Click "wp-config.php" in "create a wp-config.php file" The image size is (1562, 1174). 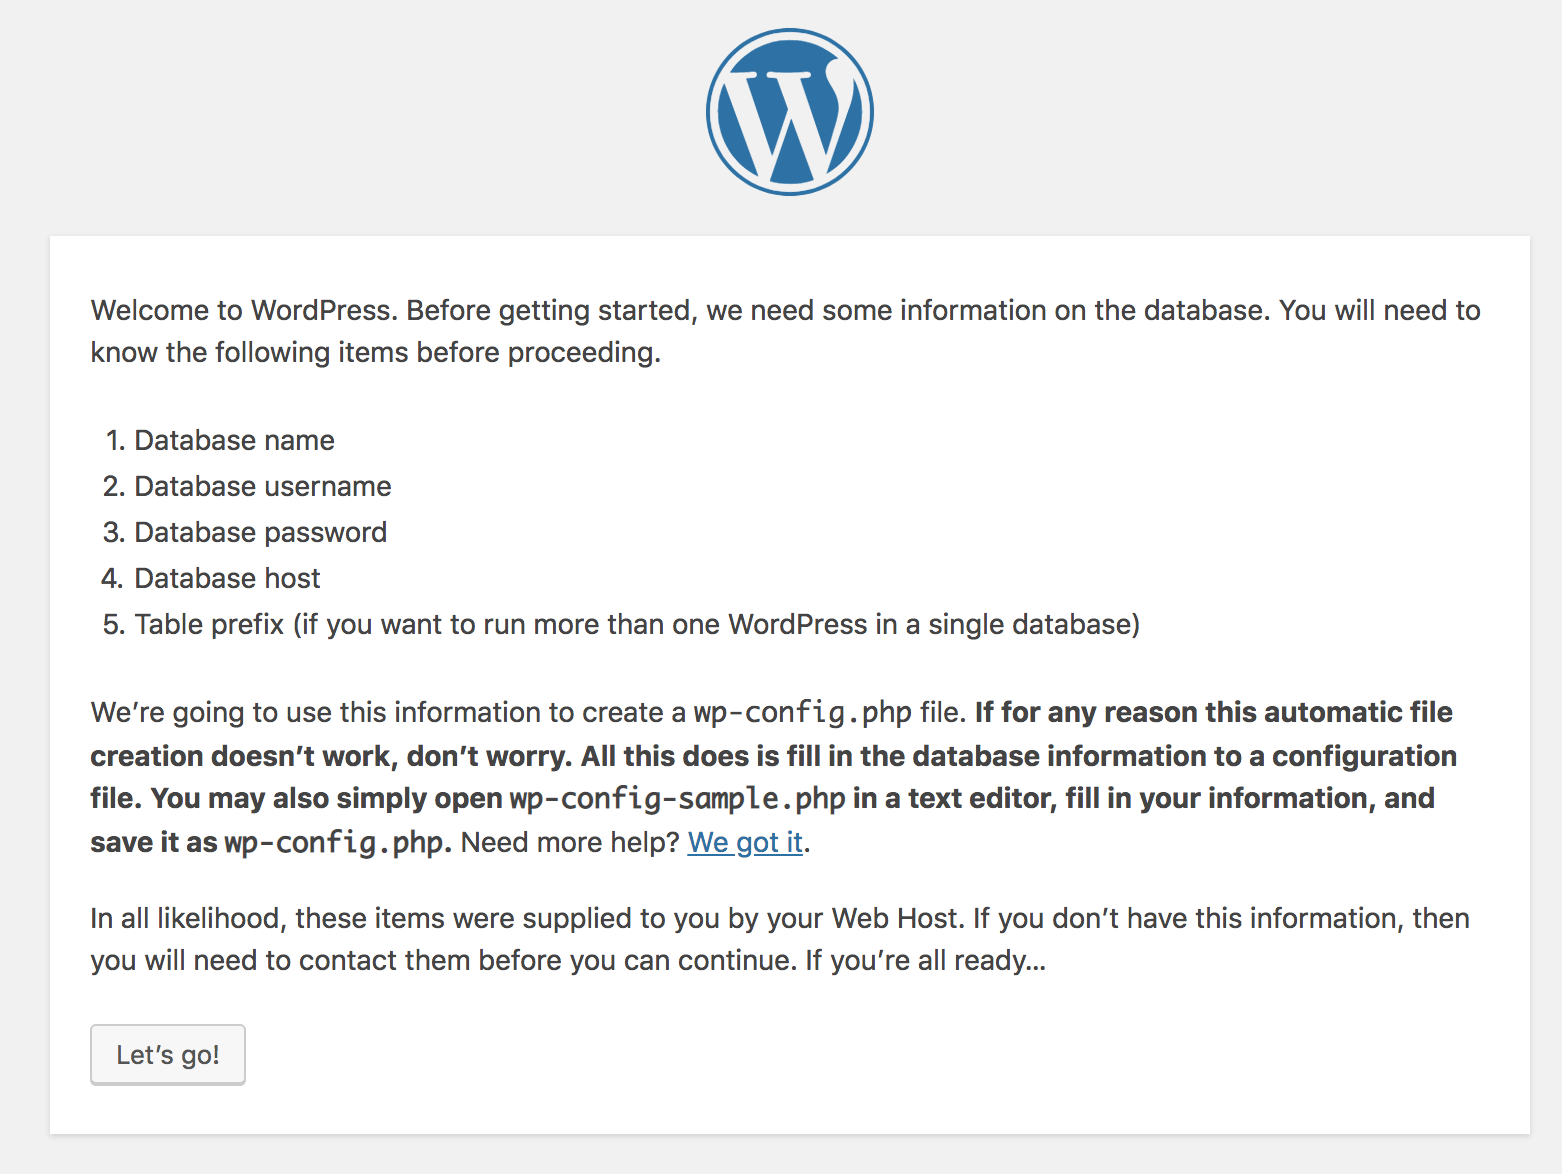[x=802, y=712]
